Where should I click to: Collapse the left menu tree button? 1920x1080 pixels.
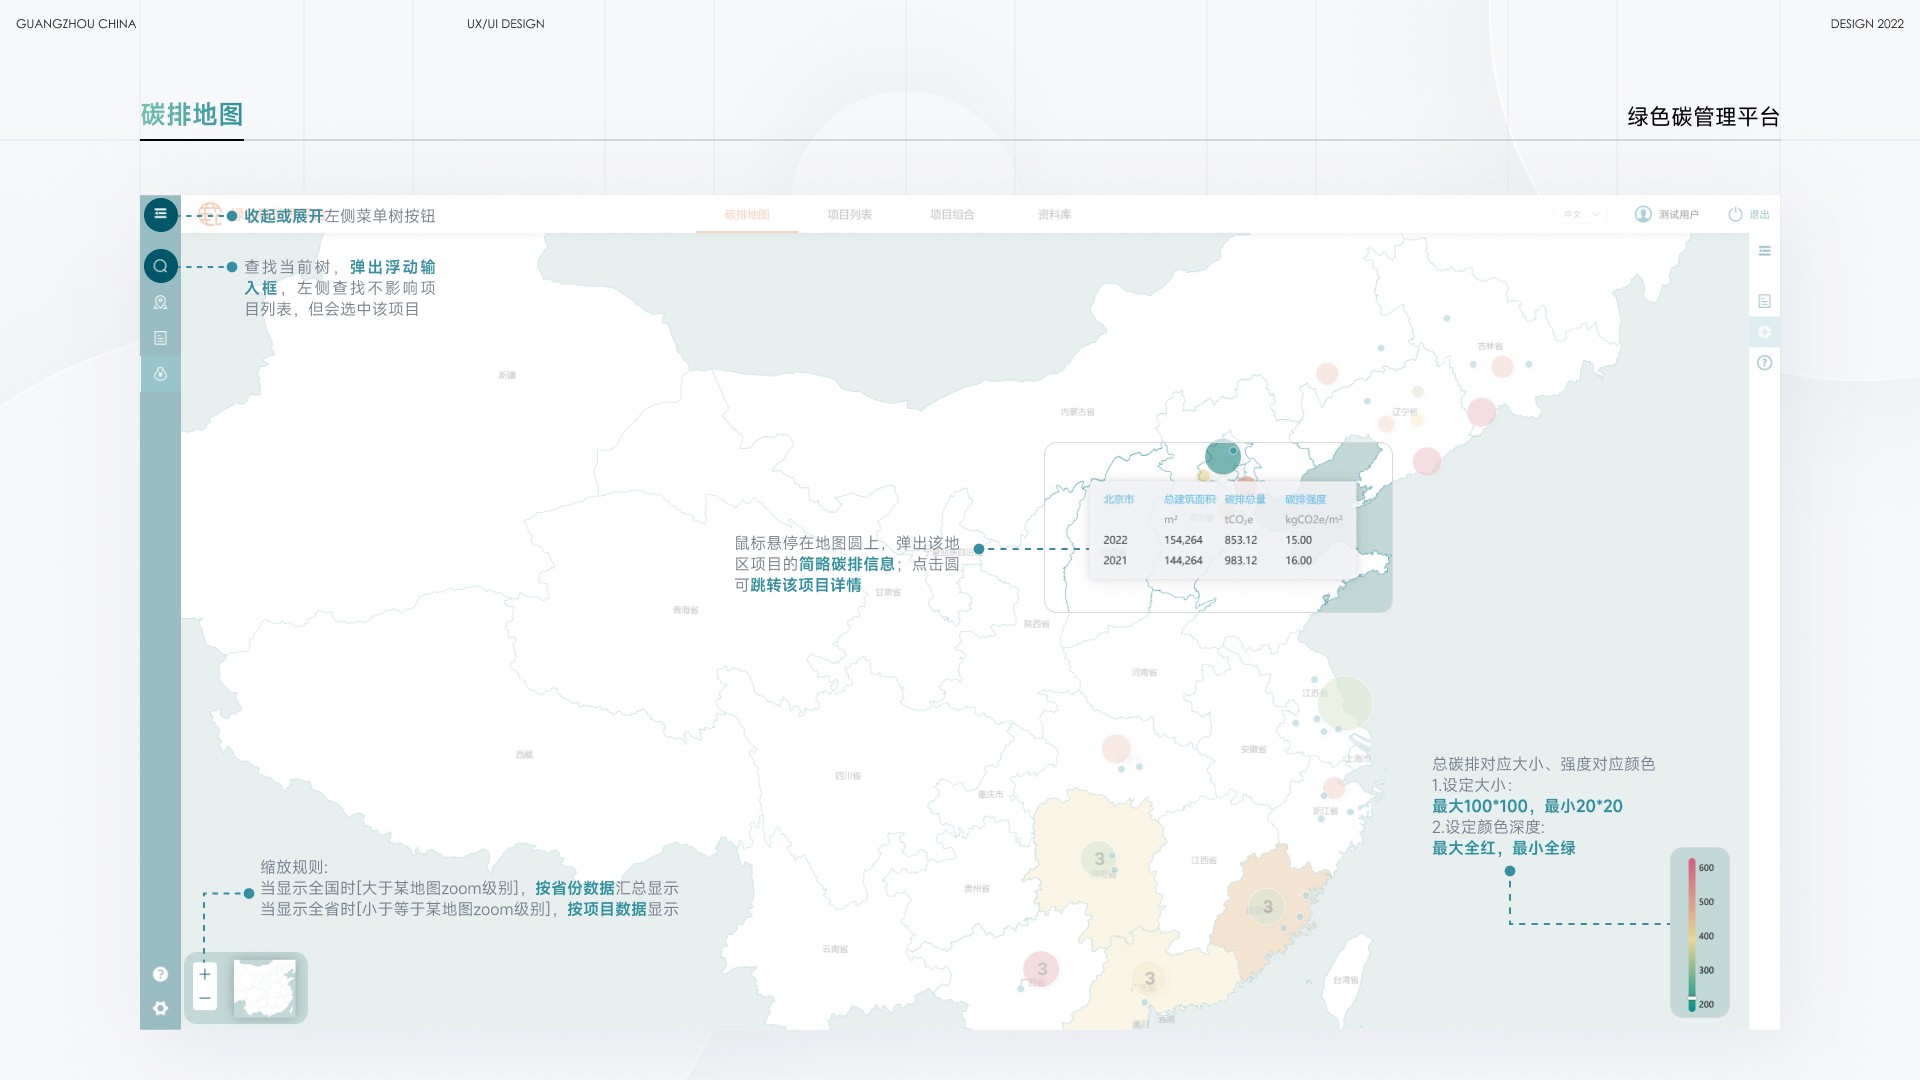(x=160, y=214)
